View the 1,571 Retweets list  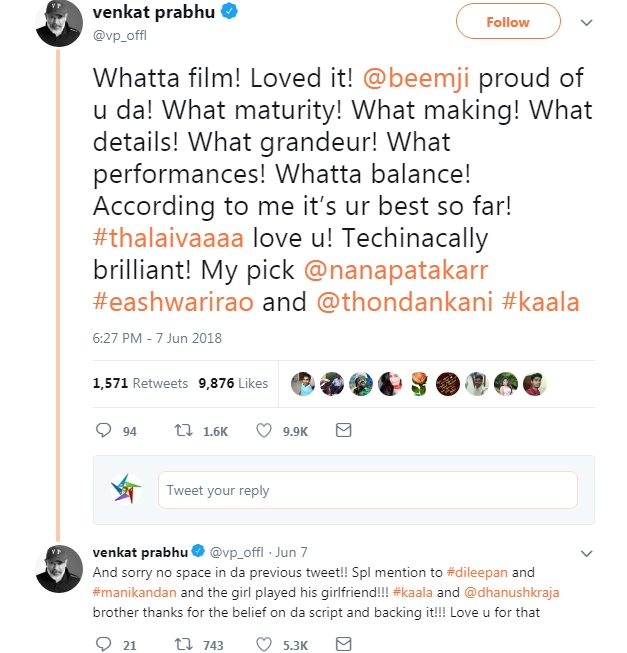coord(140,383)
